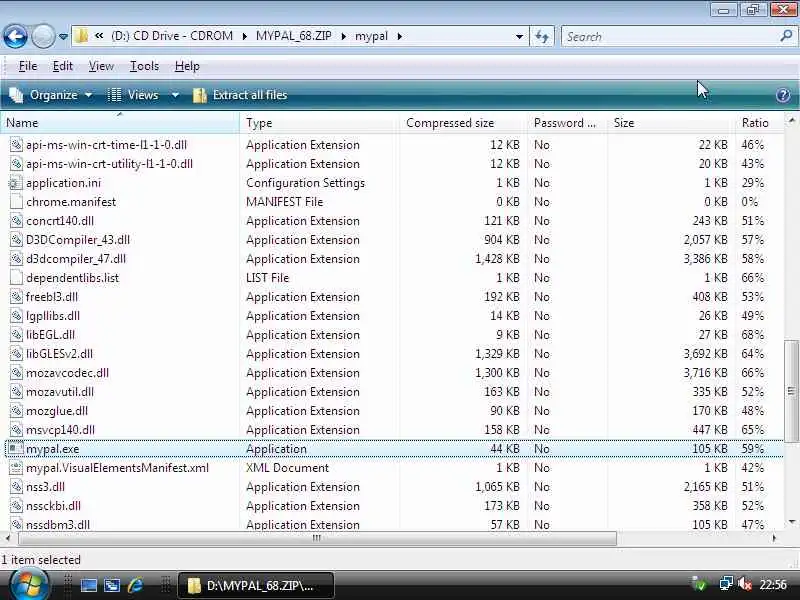Go back with the Back arrow button
The height and width of the screenshot is (600, 800).
(x=15, y=36)
